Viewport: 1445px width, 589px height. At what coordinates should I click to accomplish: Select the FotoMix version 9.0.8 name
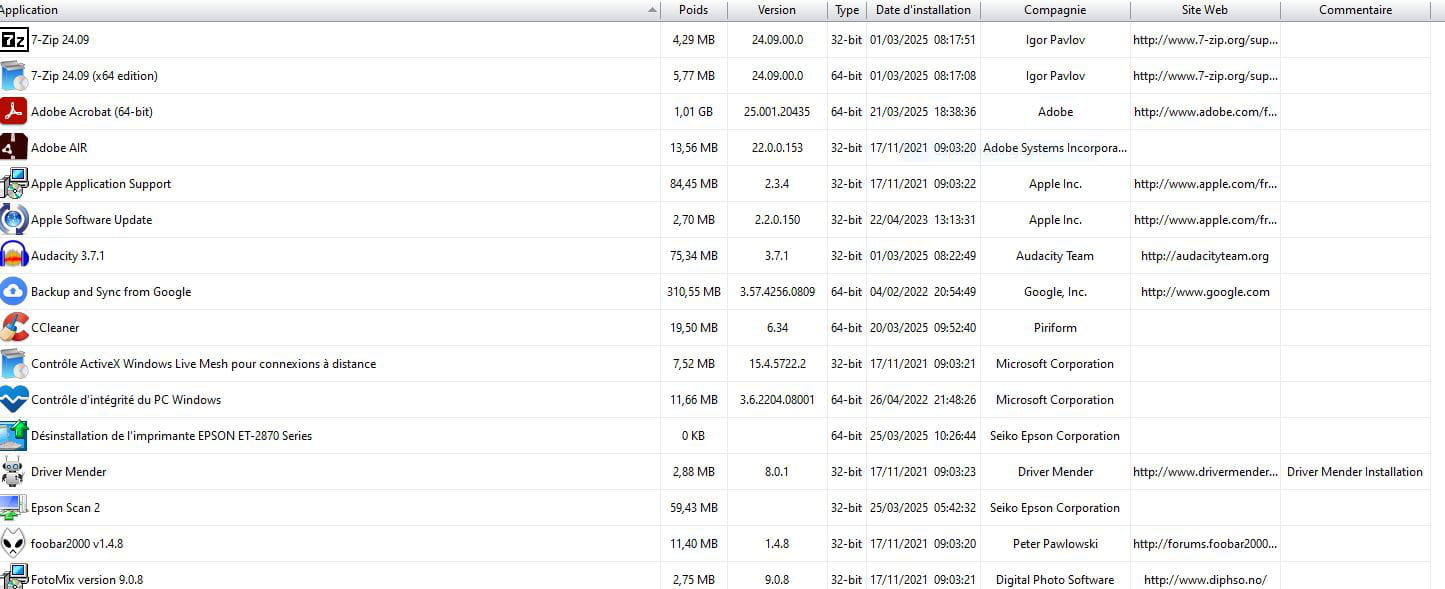87,580
